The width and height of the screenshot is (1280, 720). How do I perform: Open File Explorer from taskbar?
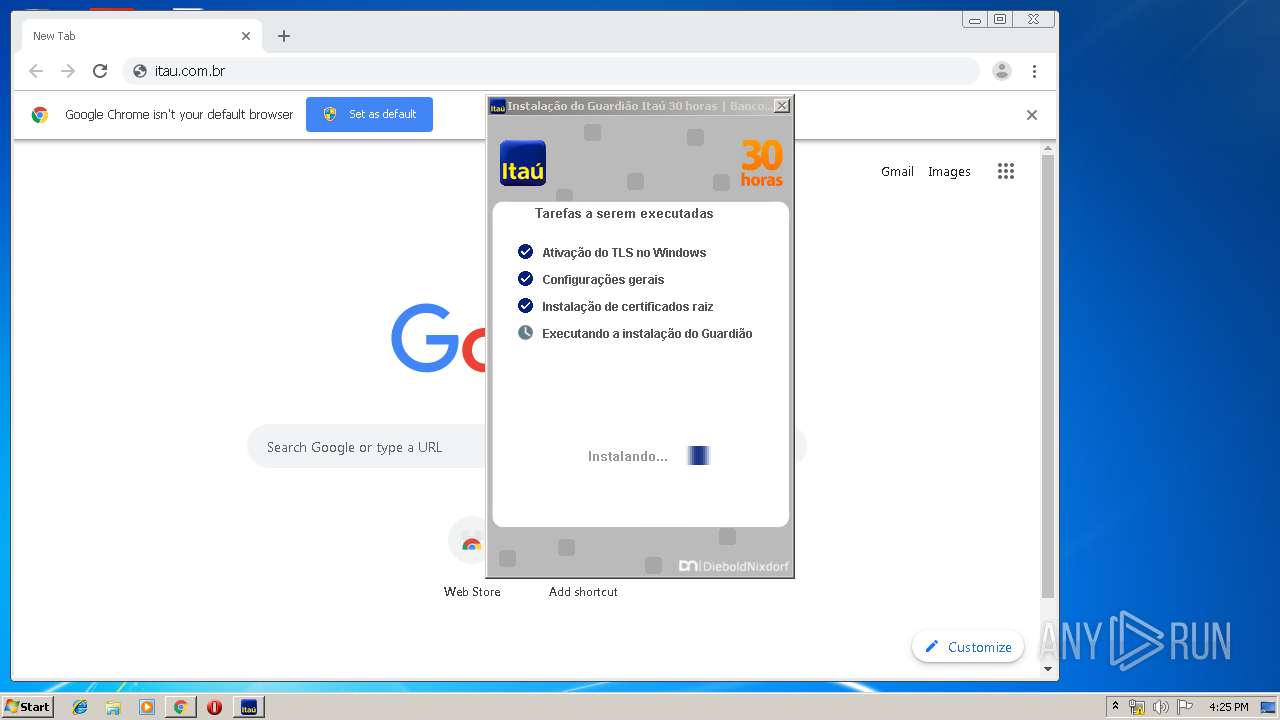click(113, 707)
